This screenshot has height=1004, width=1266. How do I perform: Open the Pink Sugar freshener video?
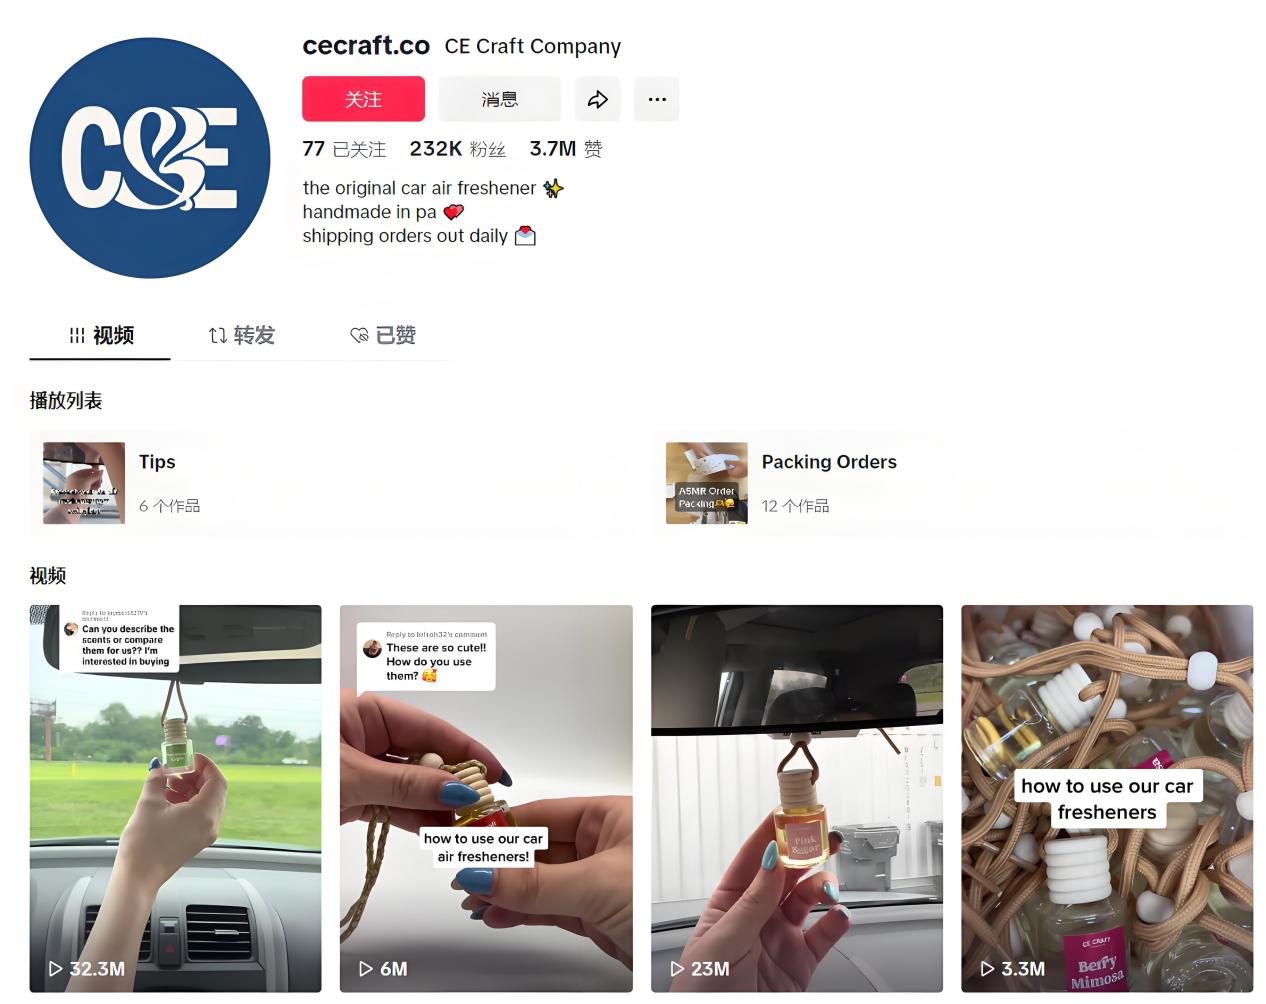point(797,798)
